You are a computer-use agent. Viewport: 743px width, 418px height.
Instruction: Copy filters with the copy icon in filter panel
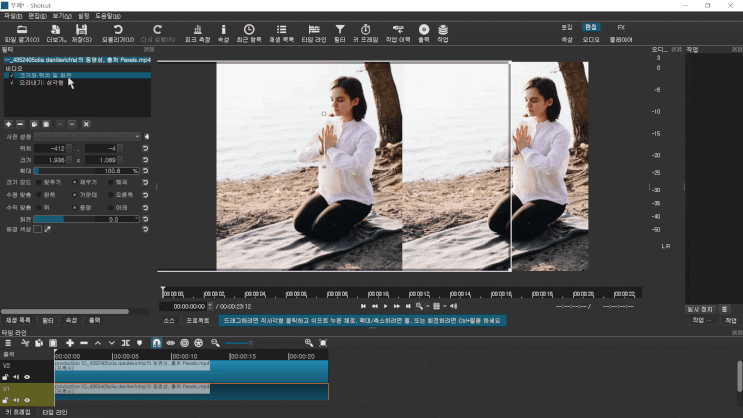(34, 124)
